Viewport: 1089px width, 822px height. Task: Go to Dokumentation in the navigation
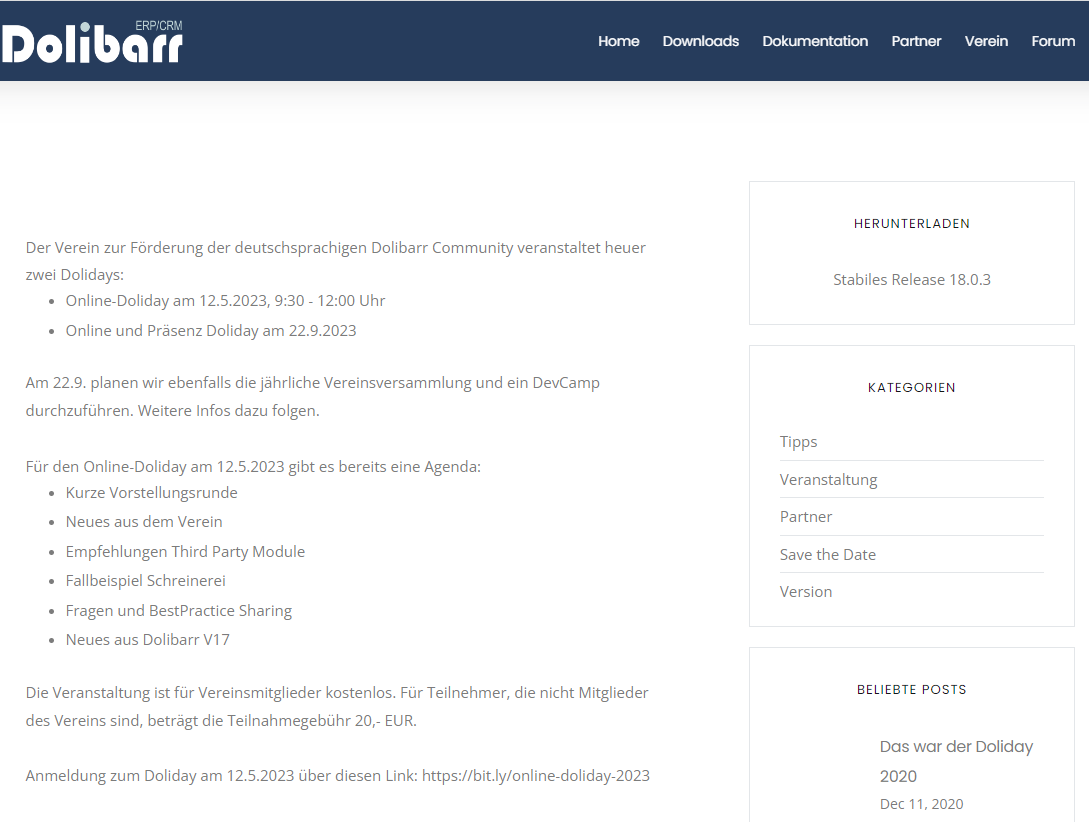tap(815, 41)
